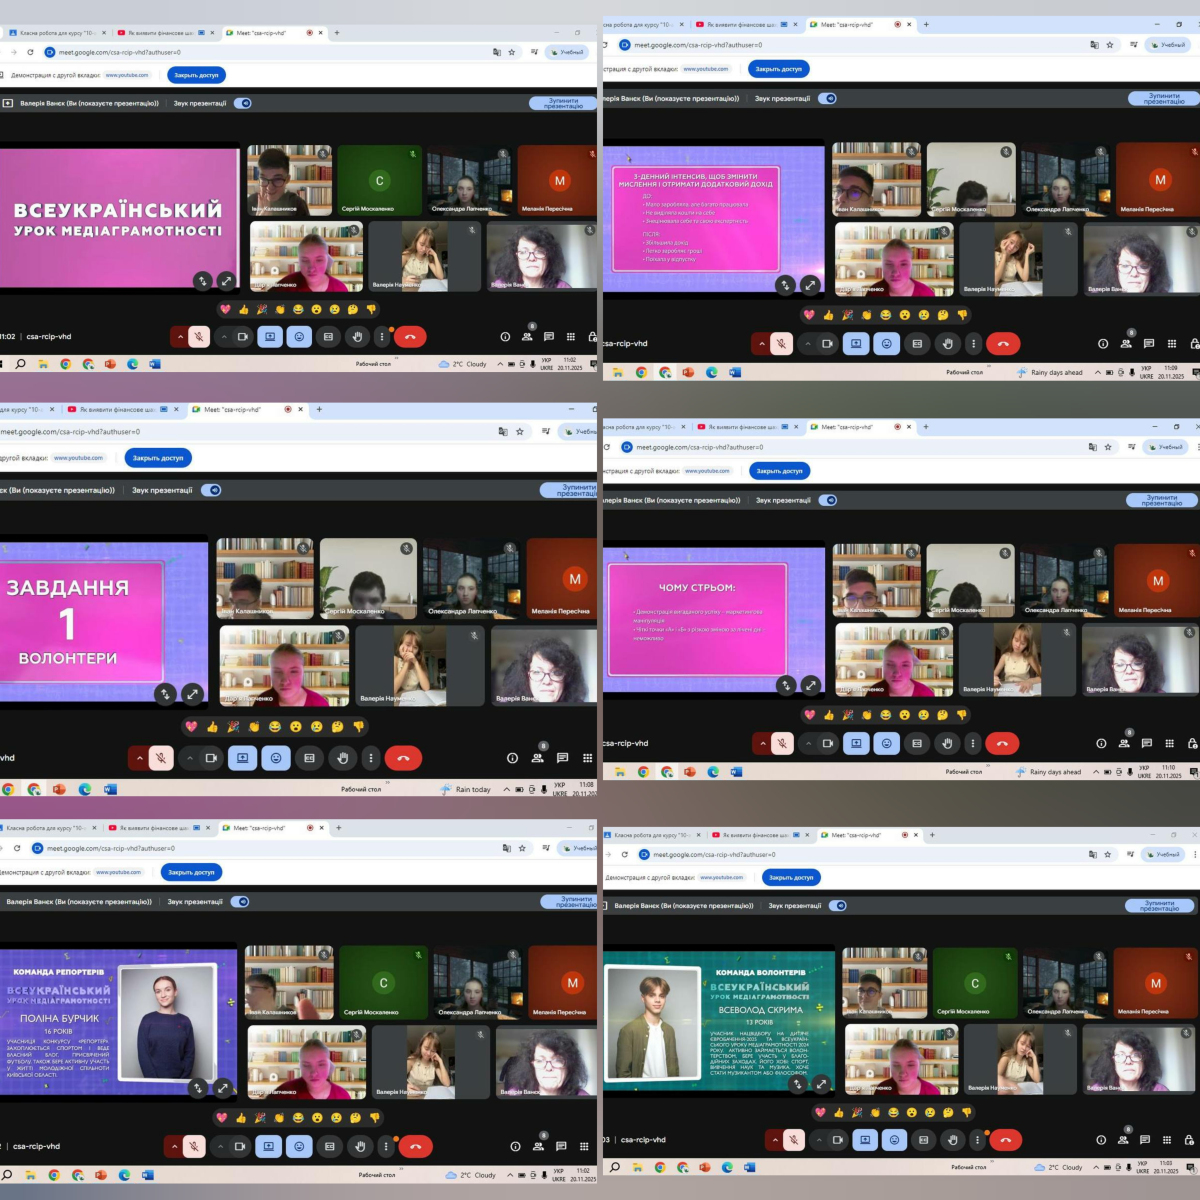Open meeting info in the ЧОМУ СТРЬОМ panel
The height and width of the screenshot is (1200, 1200).
(x=1101, y=743)
